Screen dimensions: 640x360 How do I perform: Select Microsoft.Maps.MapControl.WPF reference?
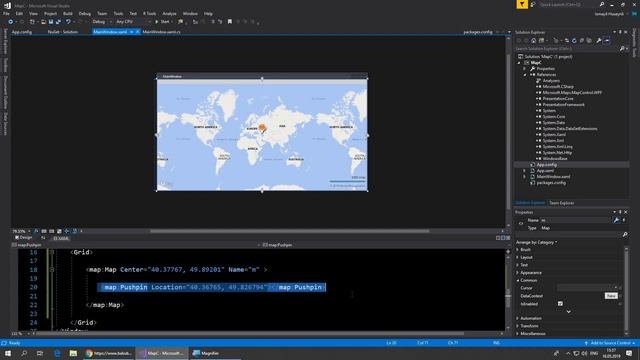[572, 93]
